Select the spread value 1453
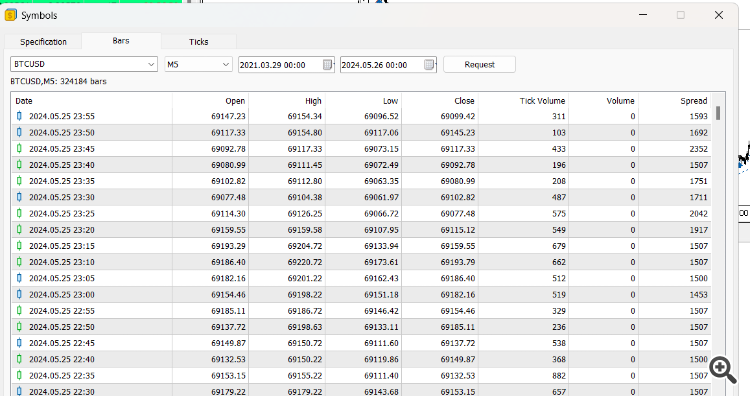This screenshot has width=750, height=396. [698, 295]
